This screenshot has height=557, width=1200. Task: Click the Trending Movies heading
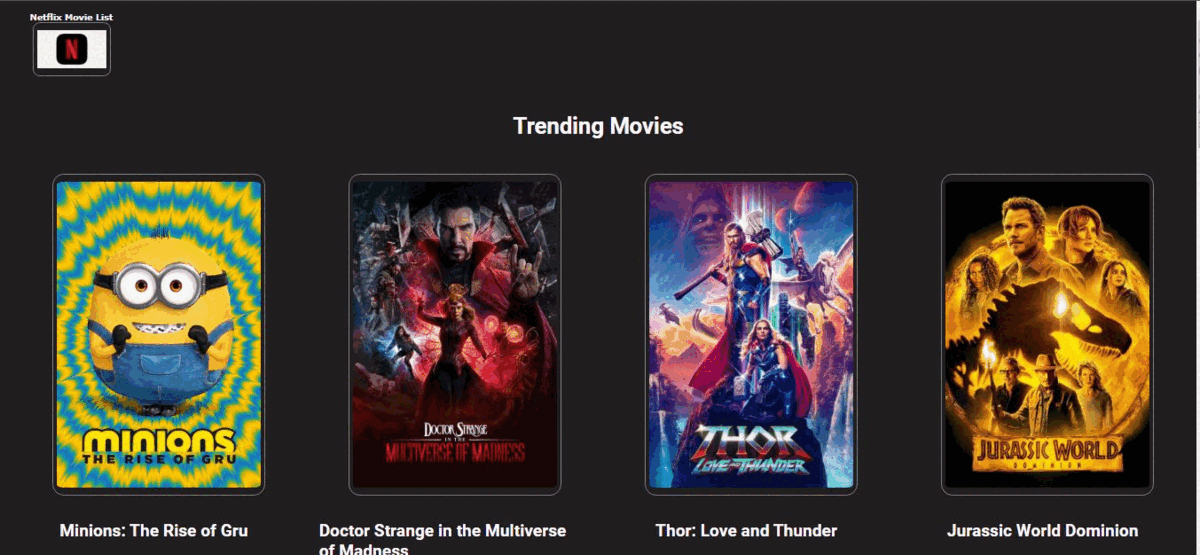pyautogui.click(x=598, y=126)
